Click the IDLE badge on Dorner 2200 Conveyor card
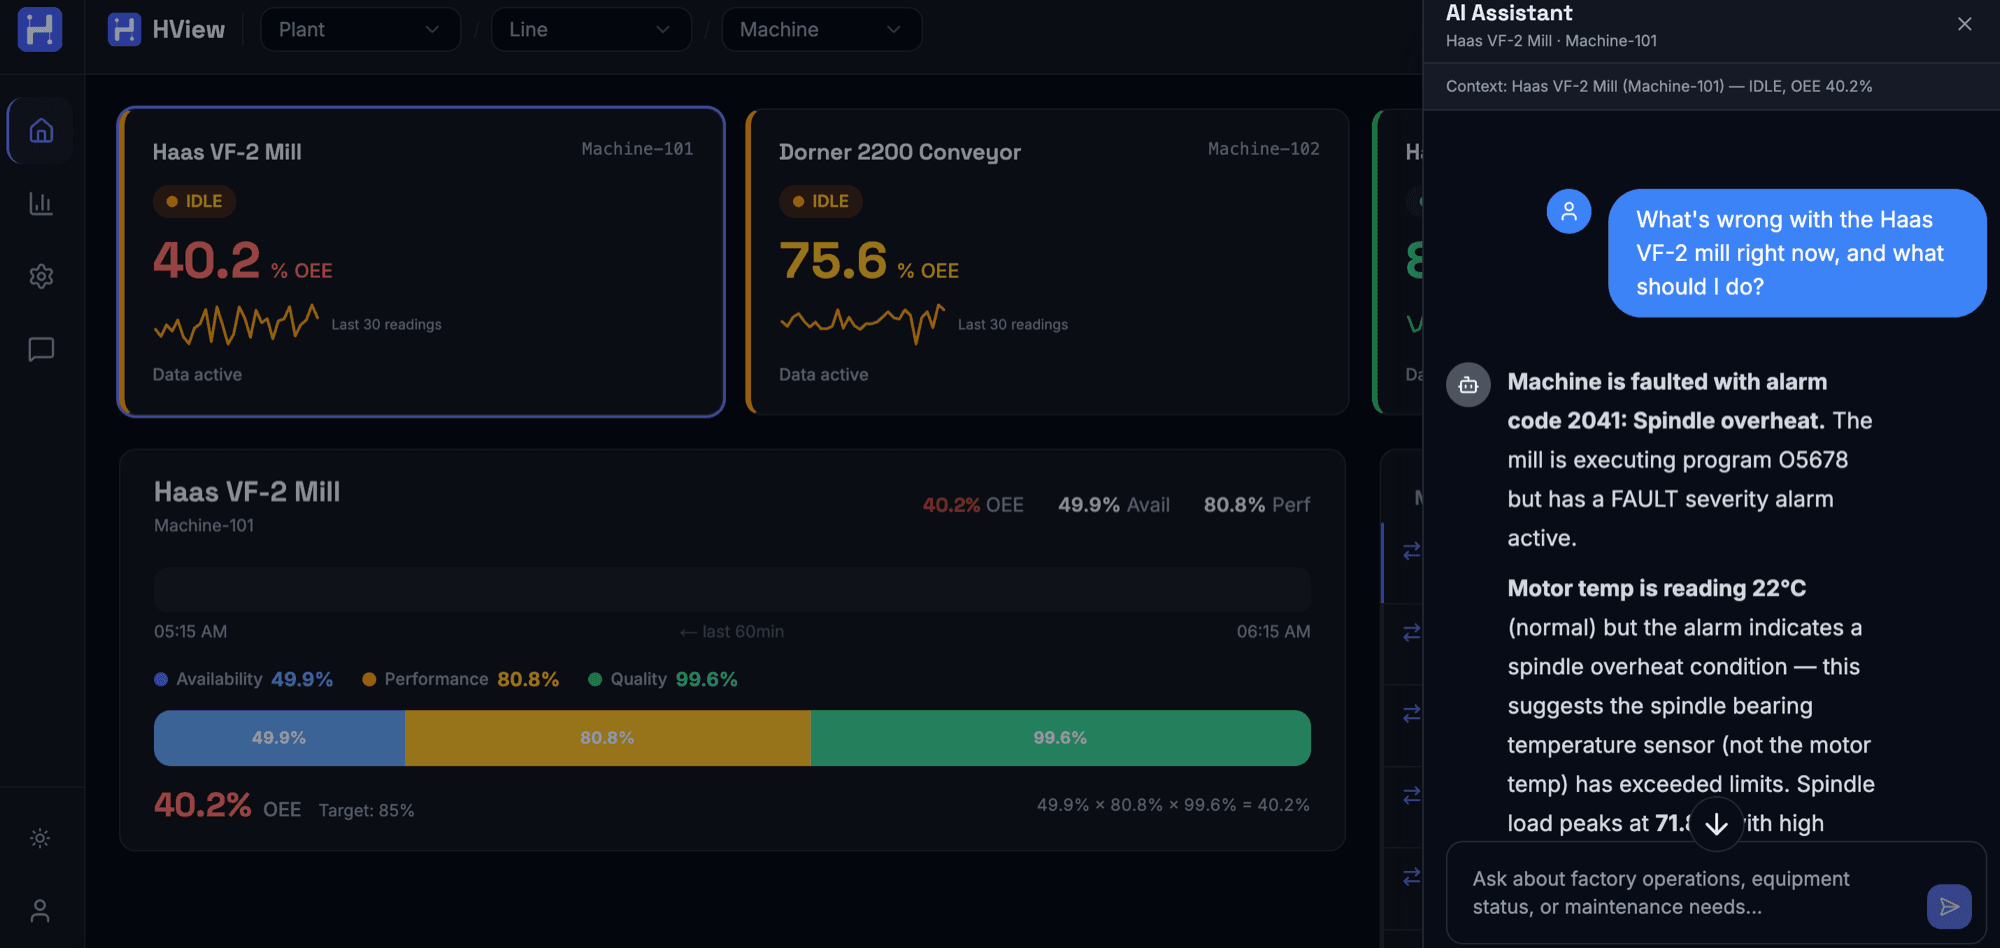This screenshot has width=2000, height=948. click(x=821, y=201)
